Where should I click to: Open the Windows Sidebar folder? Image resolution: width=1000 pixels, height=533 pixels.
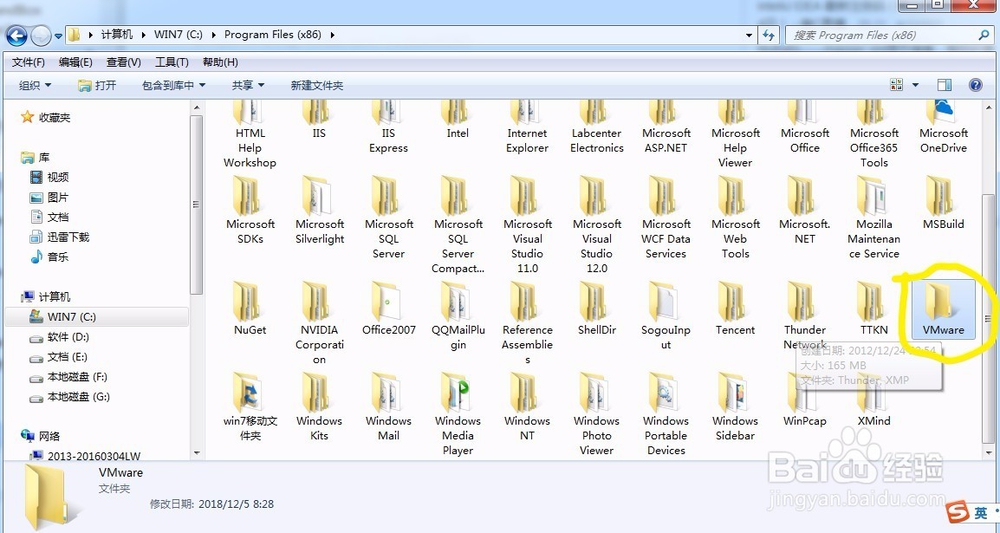point(735,408)
